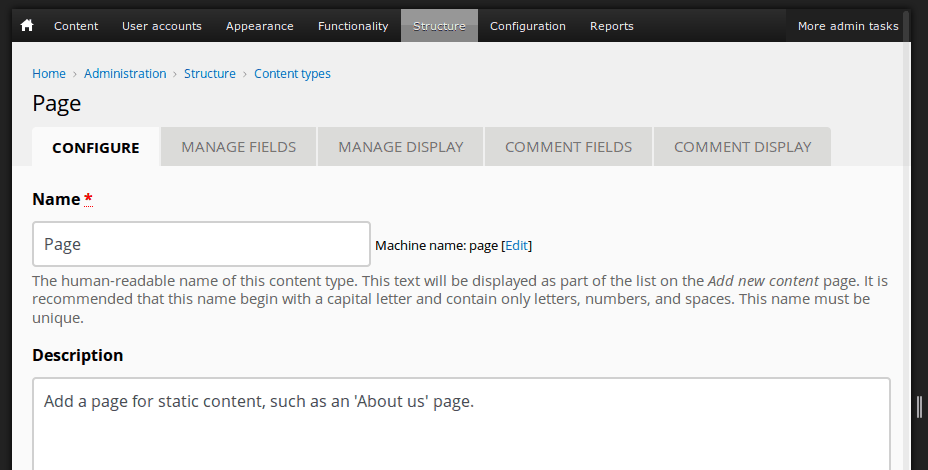The image size is (928, 470).
Task: Switch to the Comment Fields tab
Action: pos(568,147)
